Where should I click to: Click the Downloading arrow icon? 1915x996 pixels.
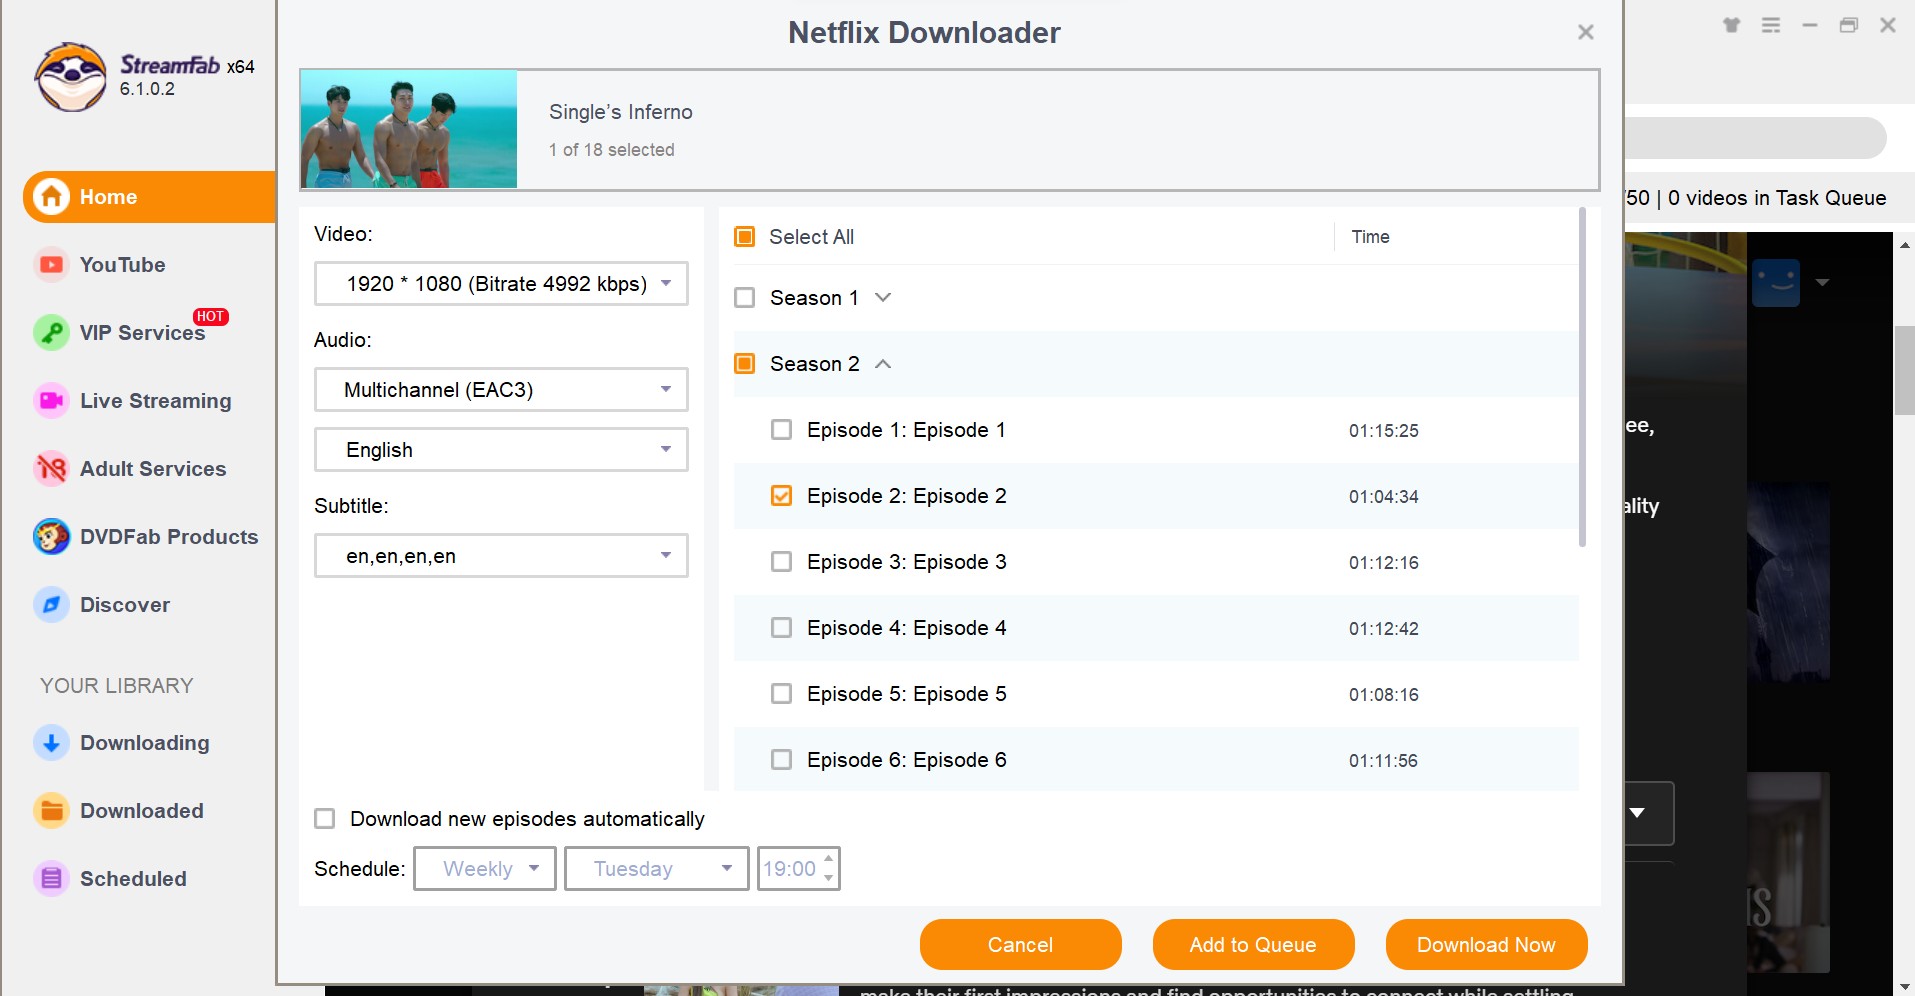(x=51, y=743)
